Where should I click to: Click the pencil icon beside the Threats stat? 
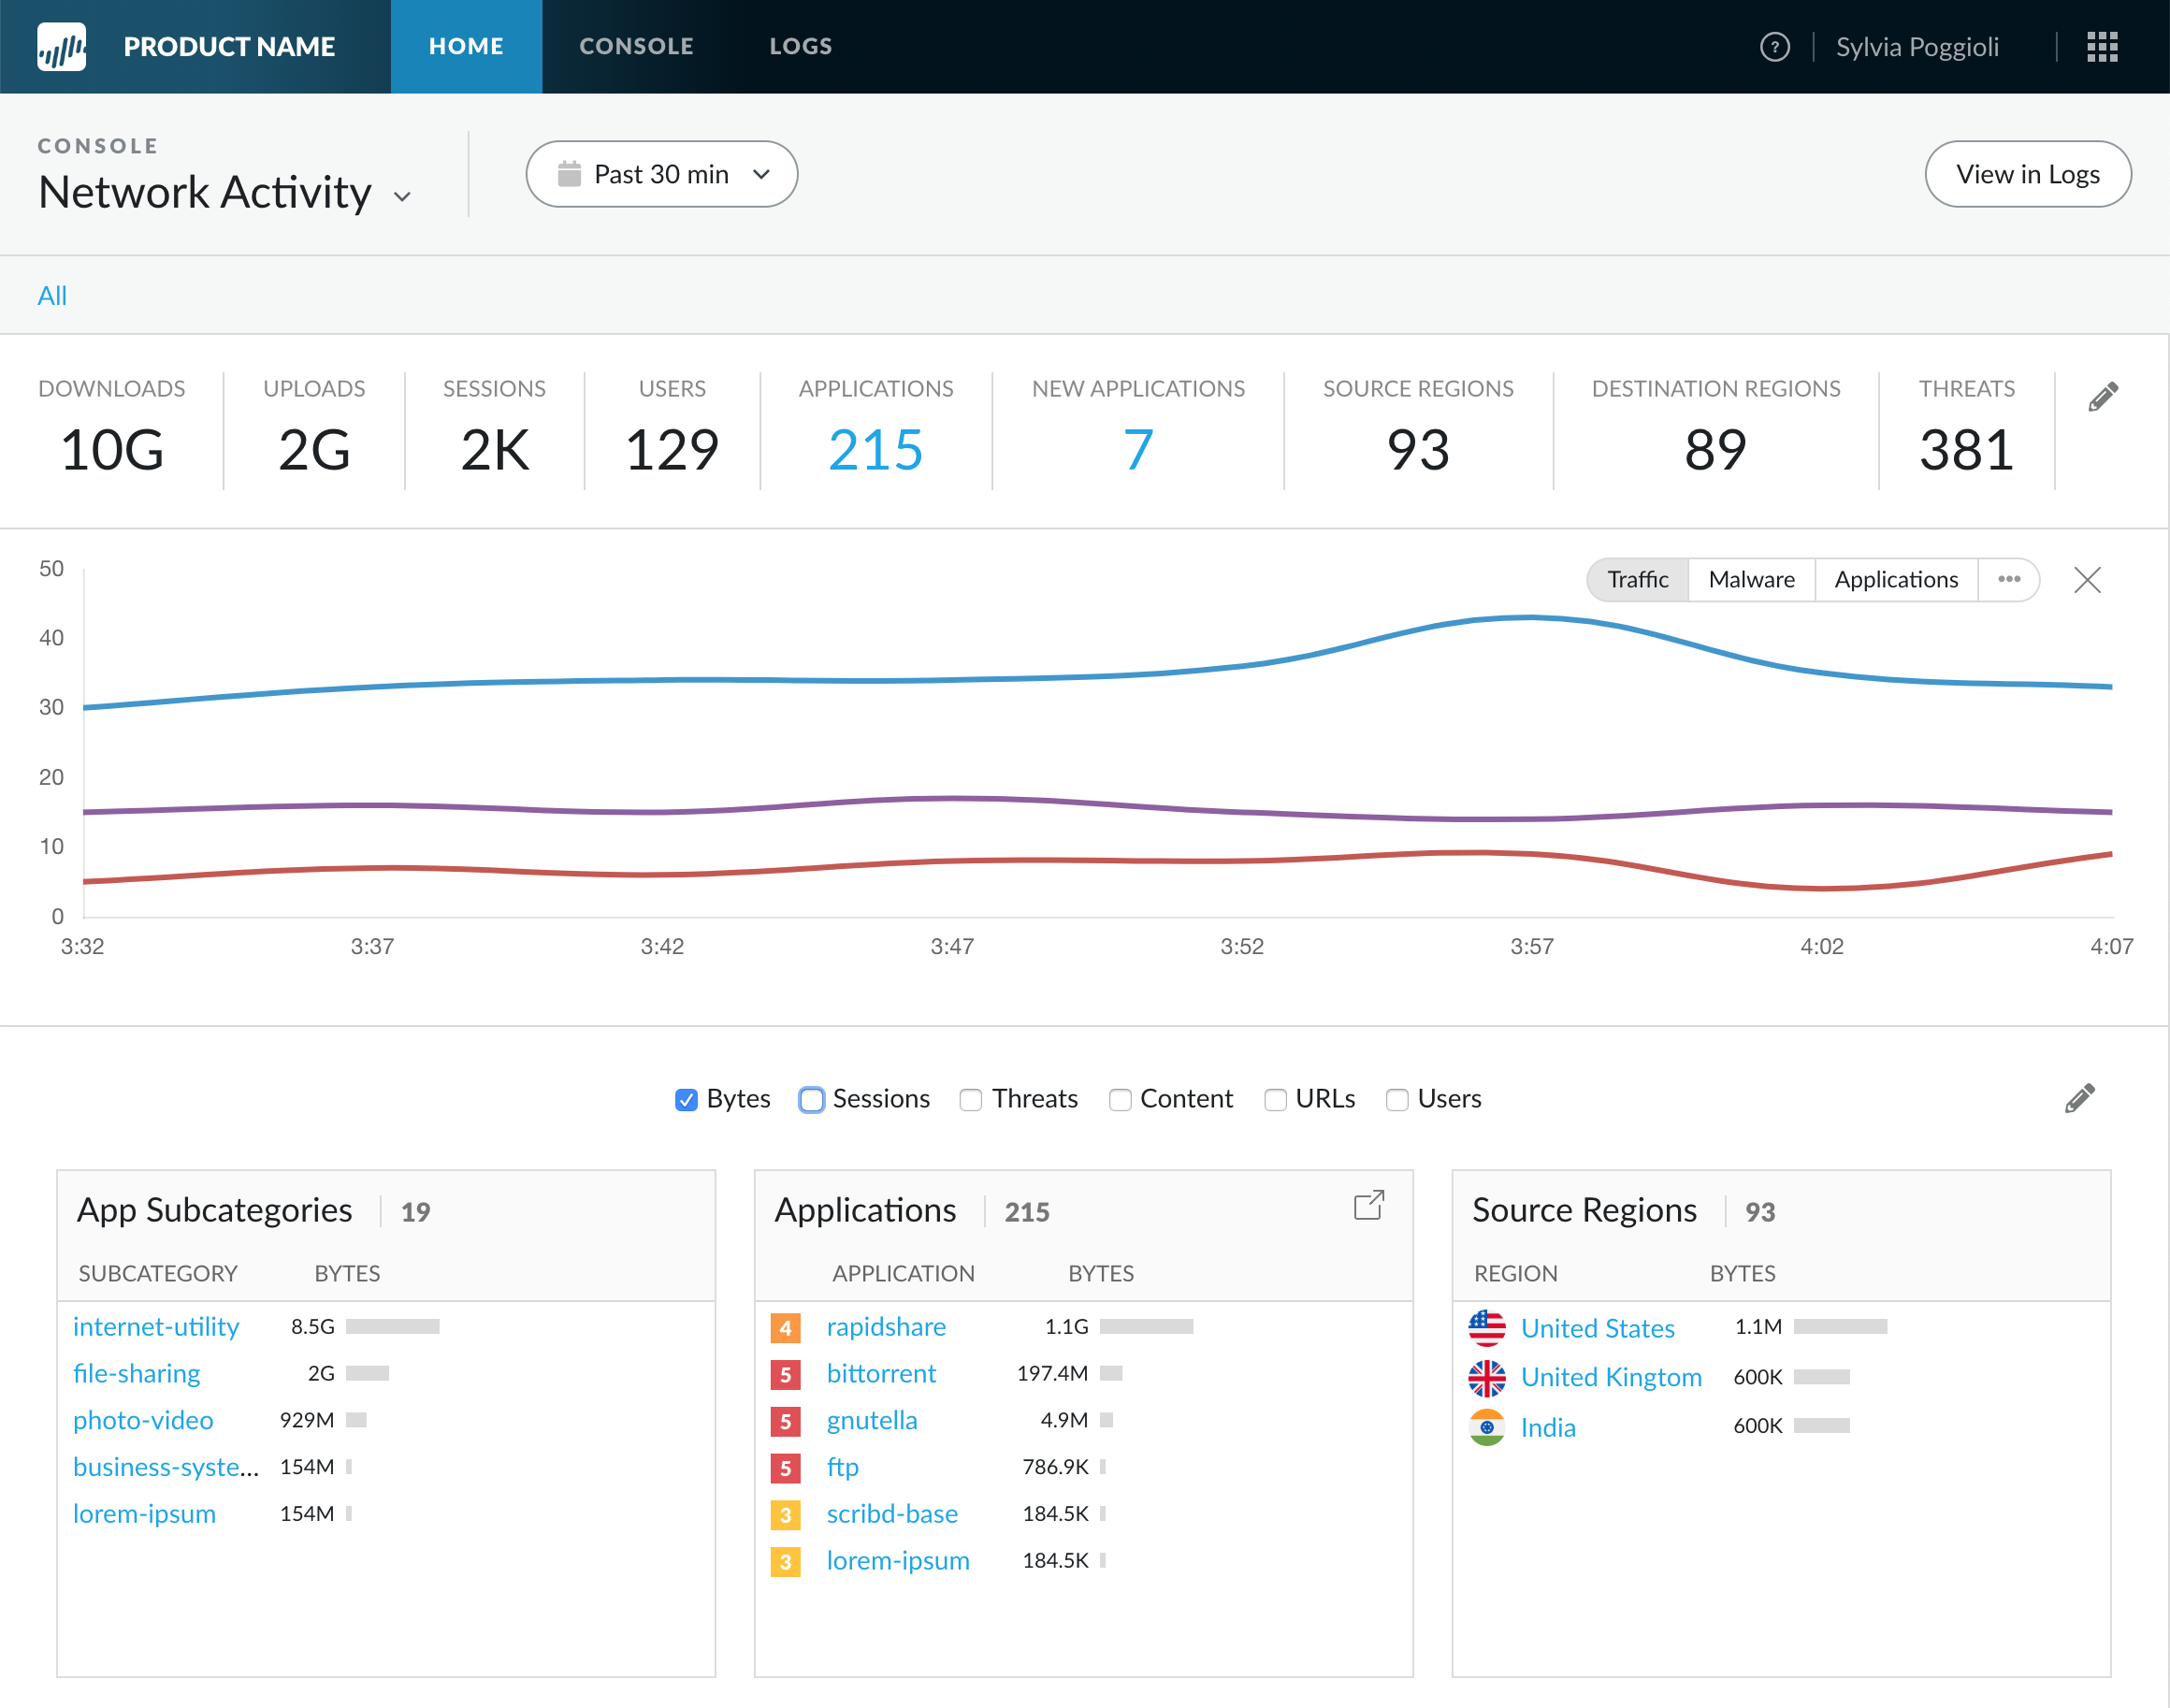pyautogui.click(x=2102, y=397)
